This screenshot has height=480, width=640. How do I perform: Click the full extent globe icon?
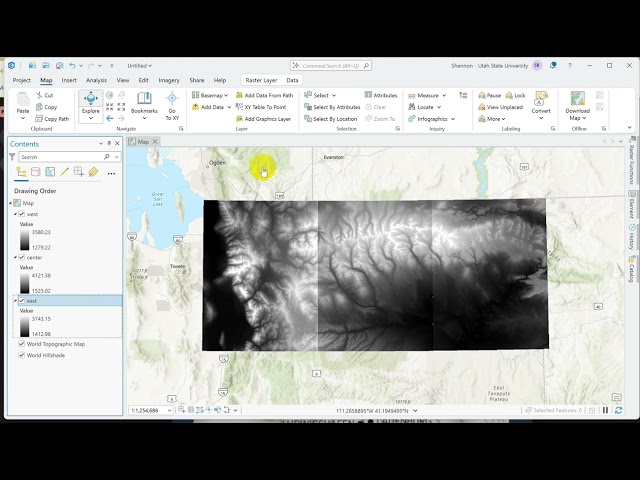[109, 95]
